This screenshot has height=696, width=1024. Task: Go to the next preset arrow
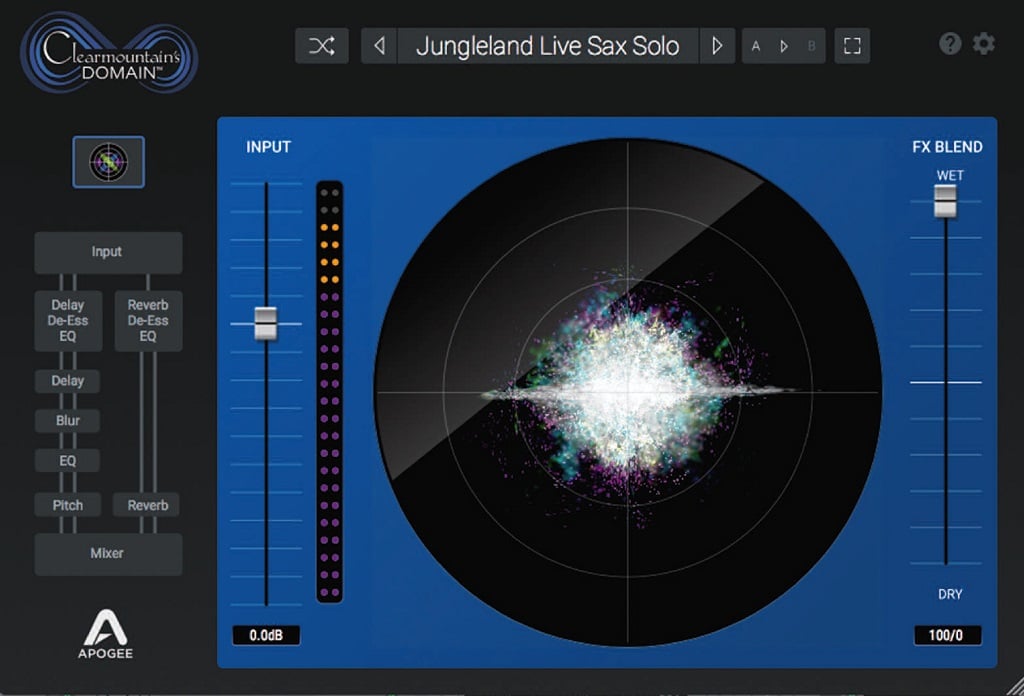[717, 46]
